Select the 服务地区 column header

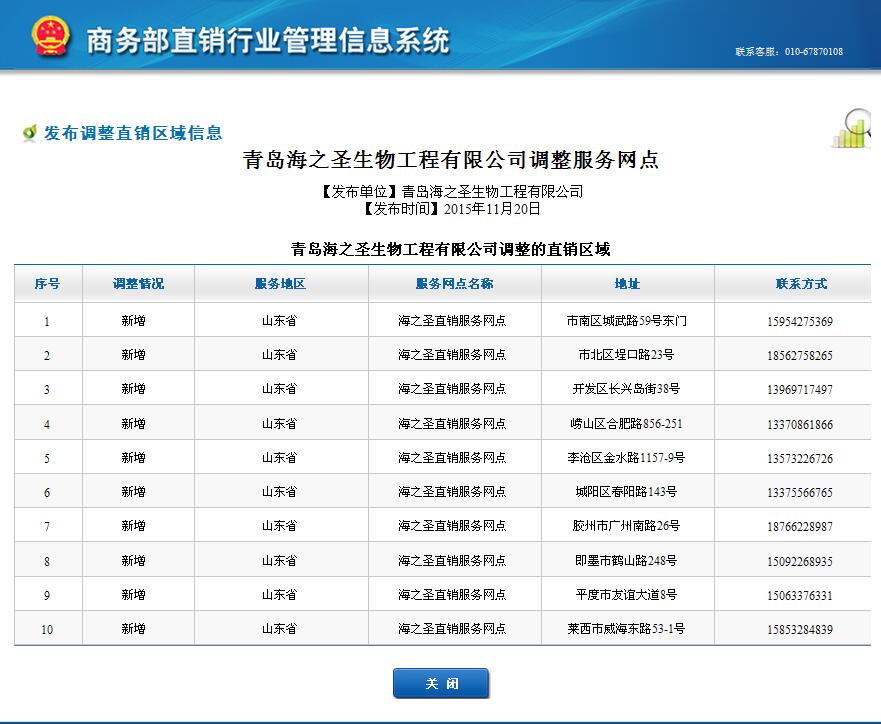coord(280,284)
